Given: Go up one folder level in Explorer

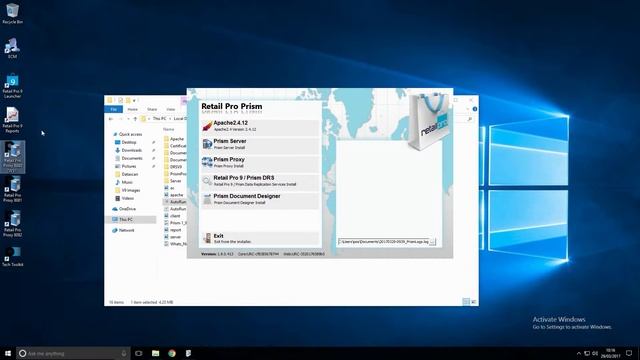Looking at the screenshot, I should 135,119.
